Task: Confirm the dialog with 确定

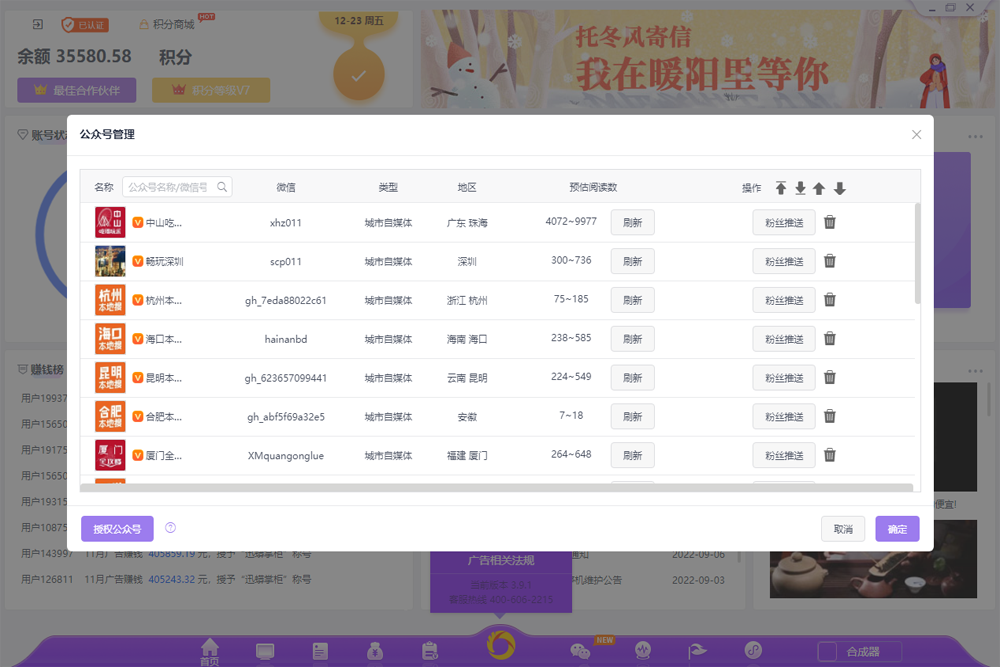Action: click(x=897, y=528)
